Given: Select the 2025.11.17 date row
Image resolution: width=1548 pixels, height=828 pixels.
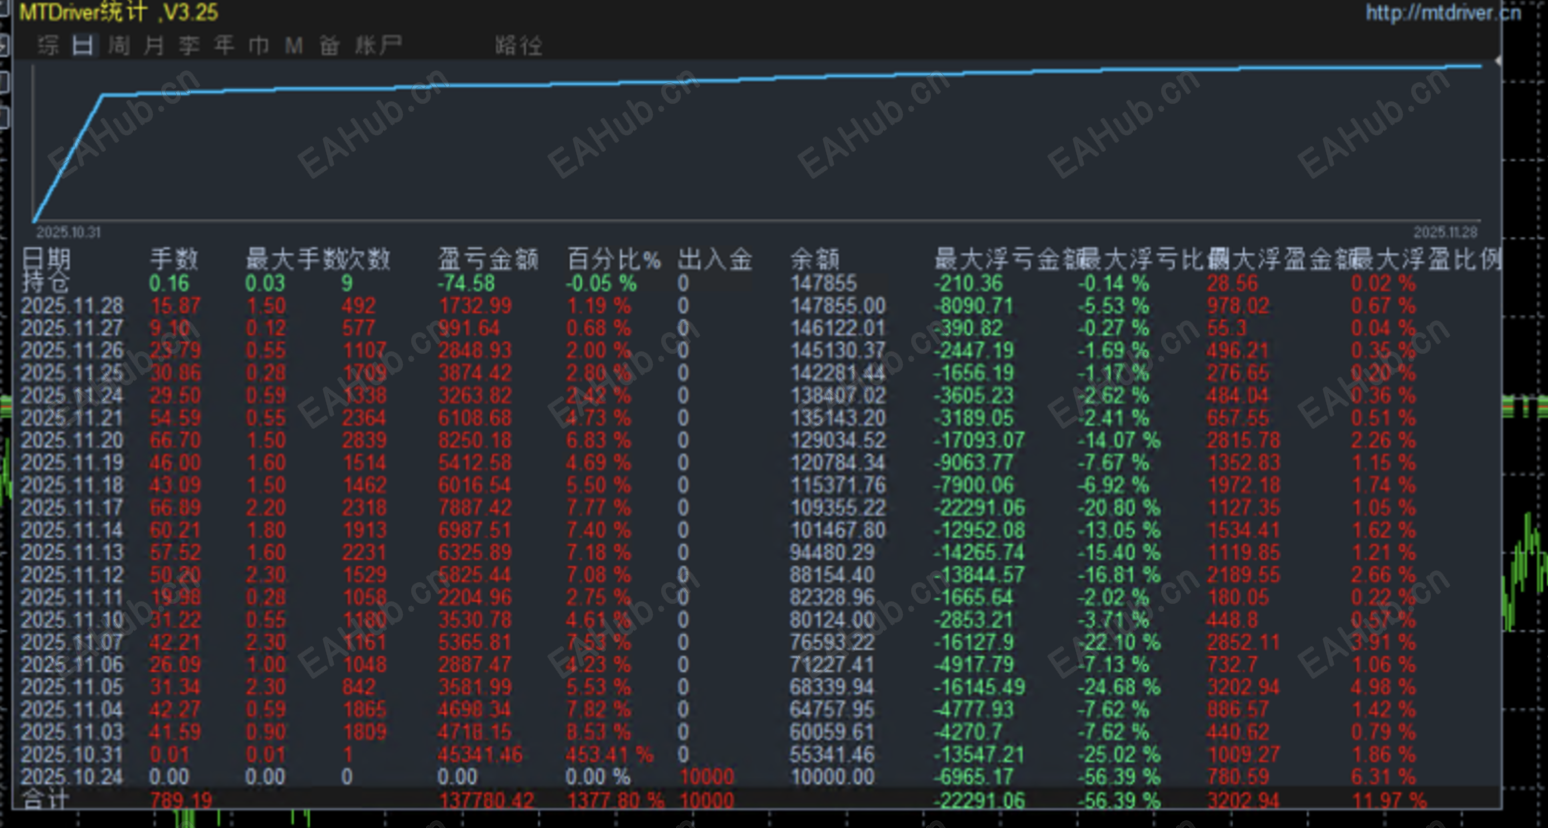Looking at the screenshot, I should (72, 508).
